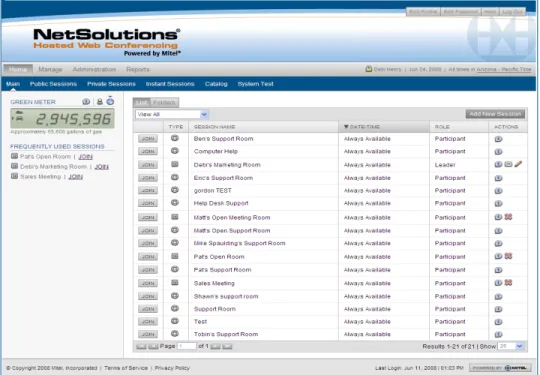Click the Green Meter timer icon
540x375 pixels.
[110, 101]
